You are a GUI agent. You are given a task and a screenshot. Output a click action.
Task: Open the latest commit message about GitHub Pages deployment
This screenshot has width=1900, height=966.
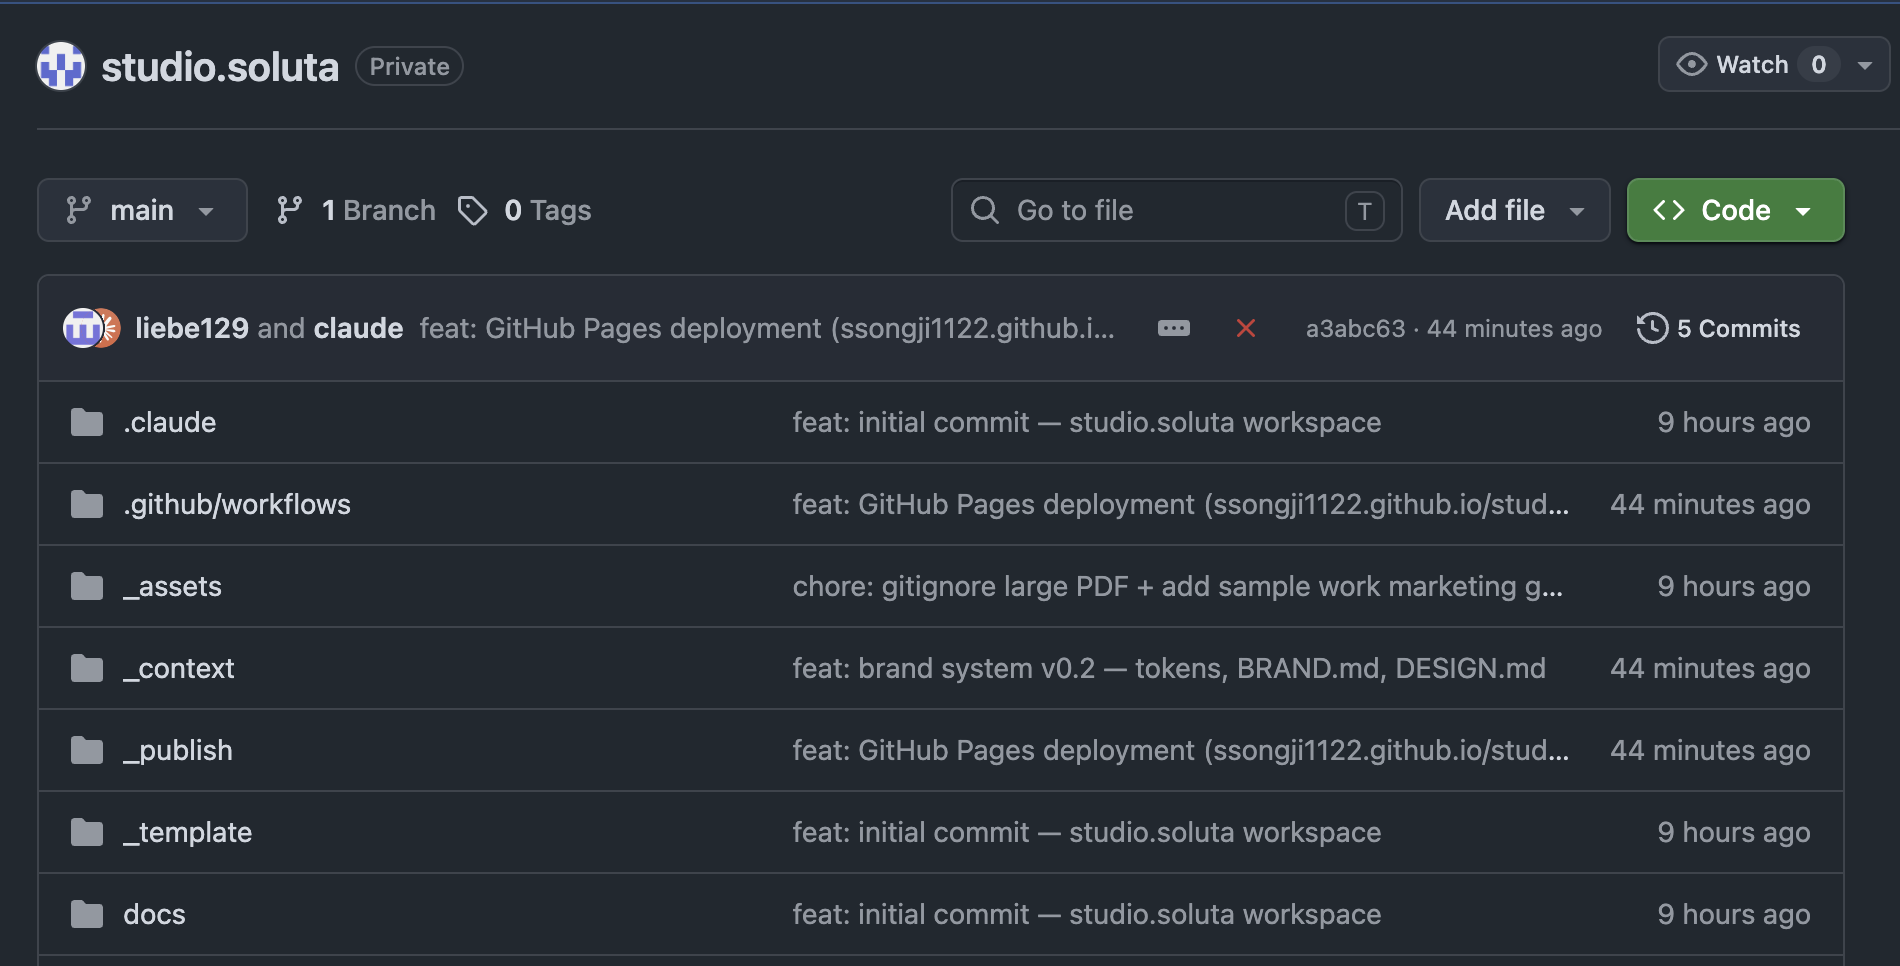point(767,328)
